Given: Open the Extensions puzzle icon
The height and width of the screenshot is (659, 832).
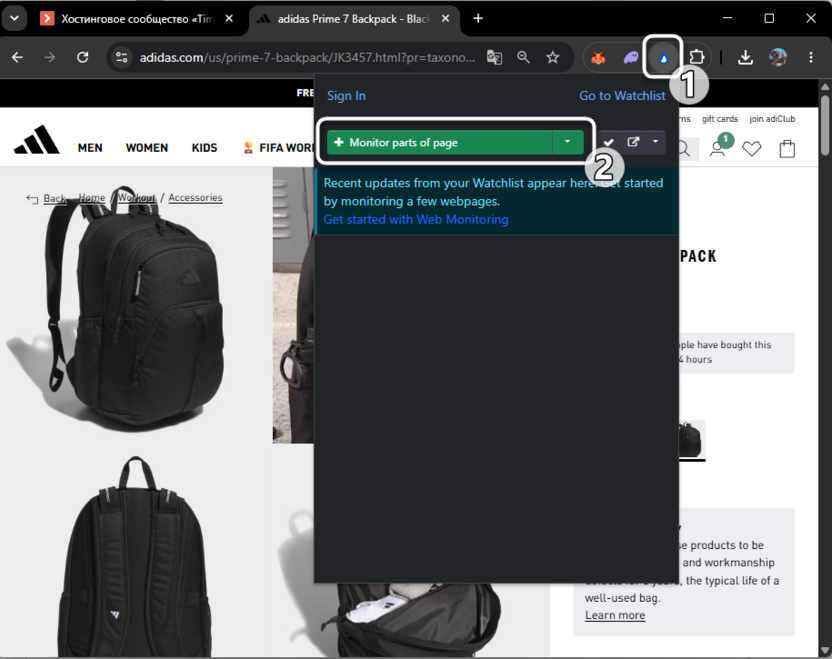Looking at the screenshot, I should click(696, 57).
